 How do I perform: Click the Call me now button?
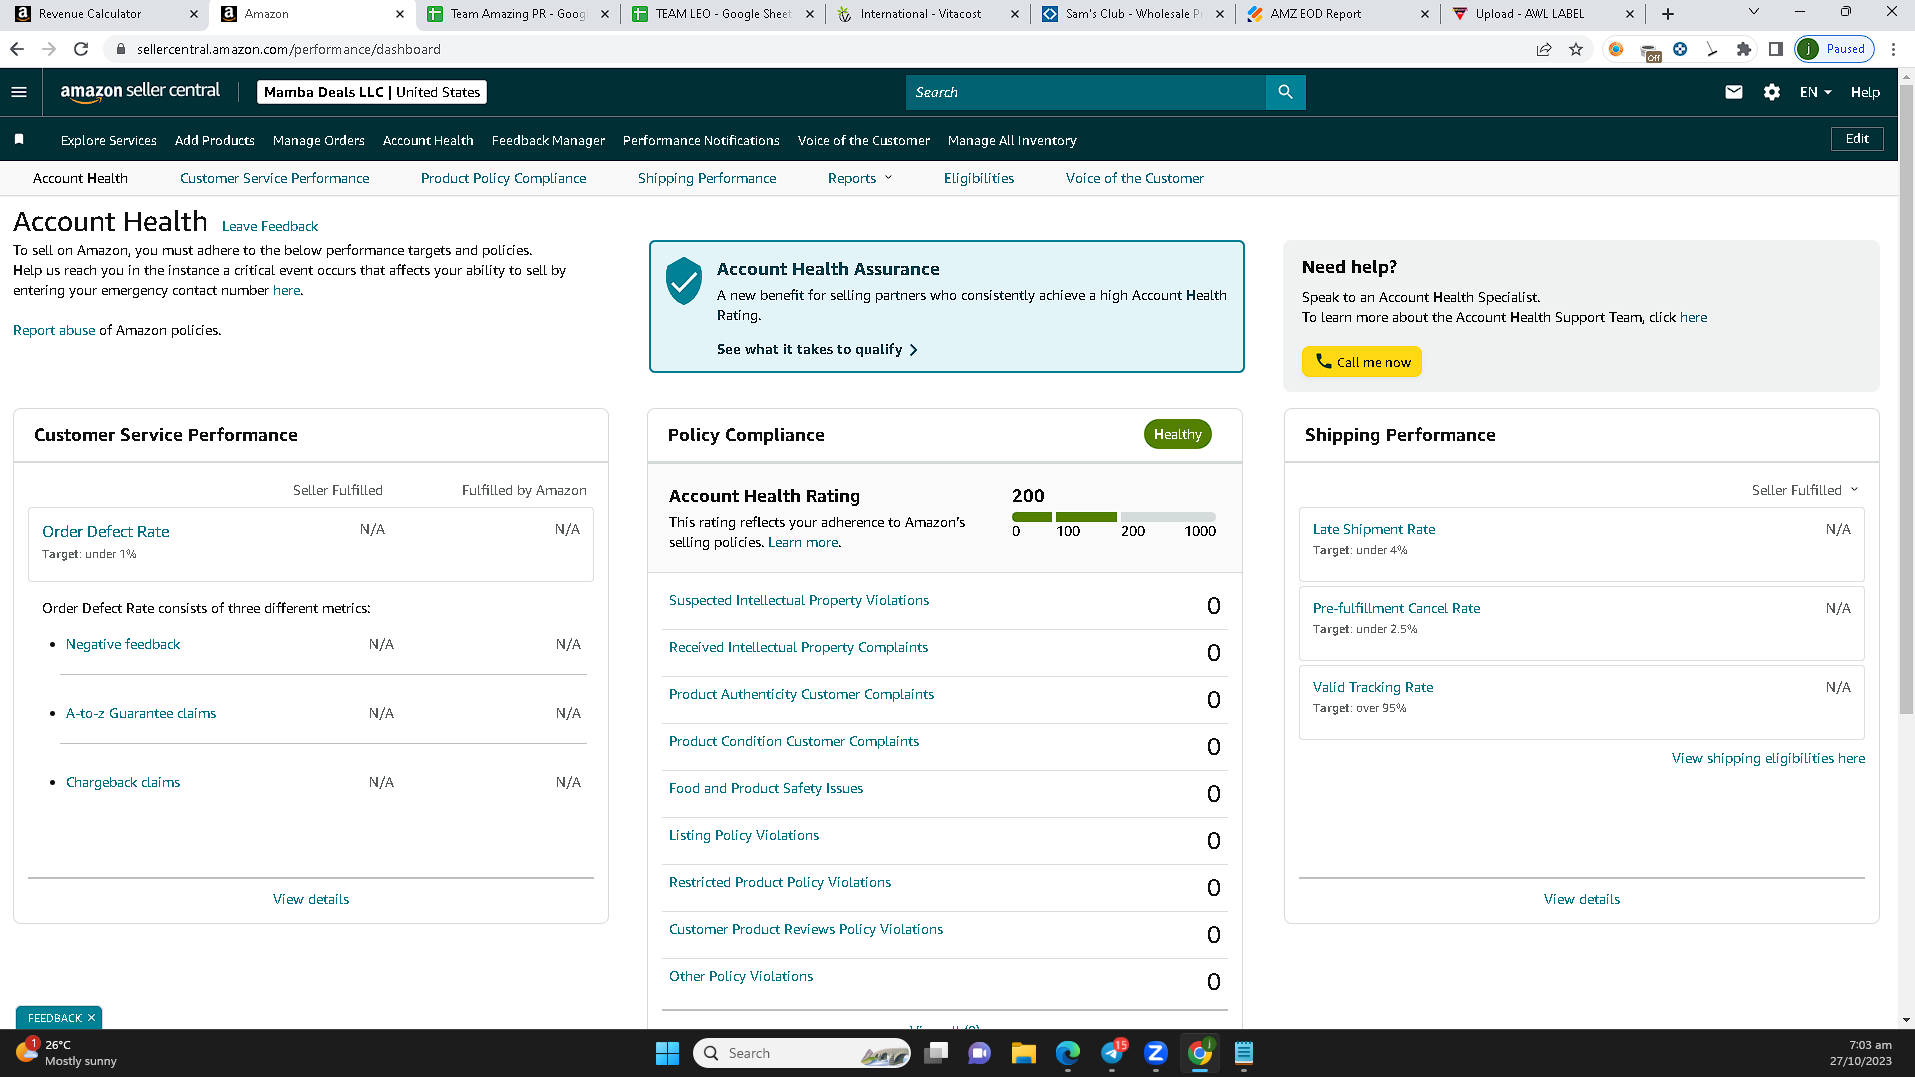click(x=1361, y=362)
